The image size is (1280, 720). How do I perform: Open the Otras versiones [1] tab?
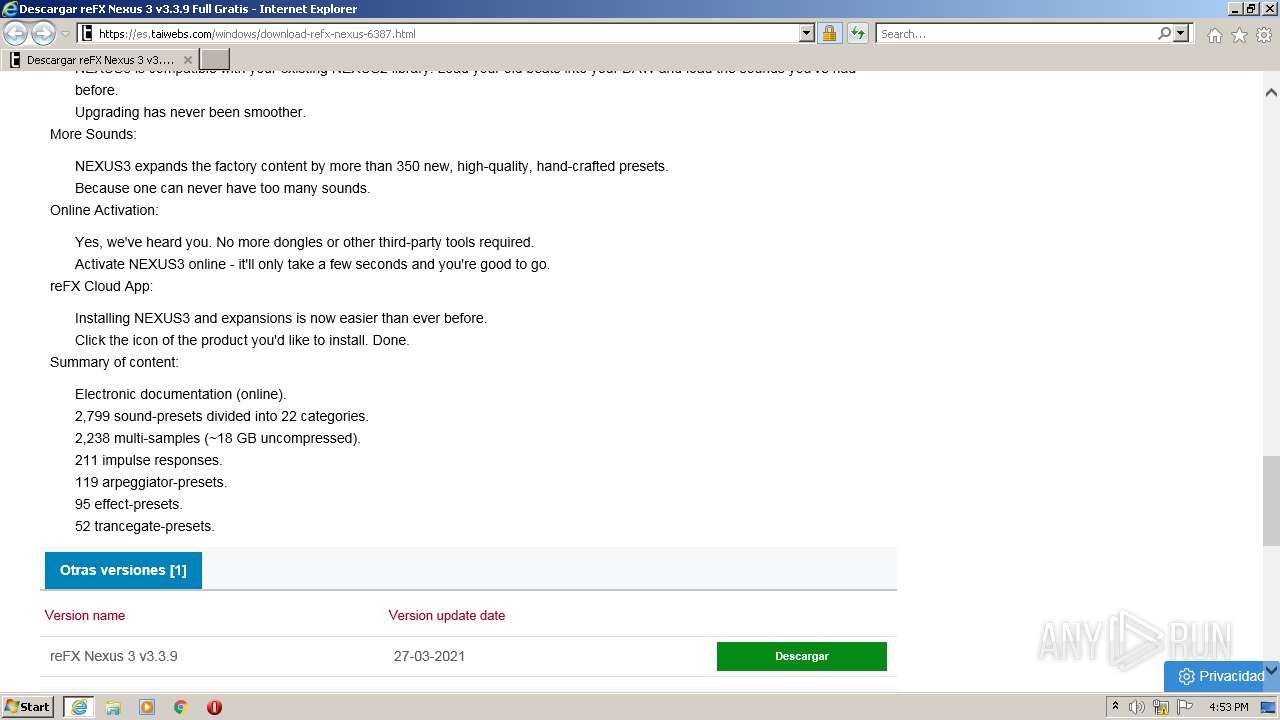pos(123,570)
